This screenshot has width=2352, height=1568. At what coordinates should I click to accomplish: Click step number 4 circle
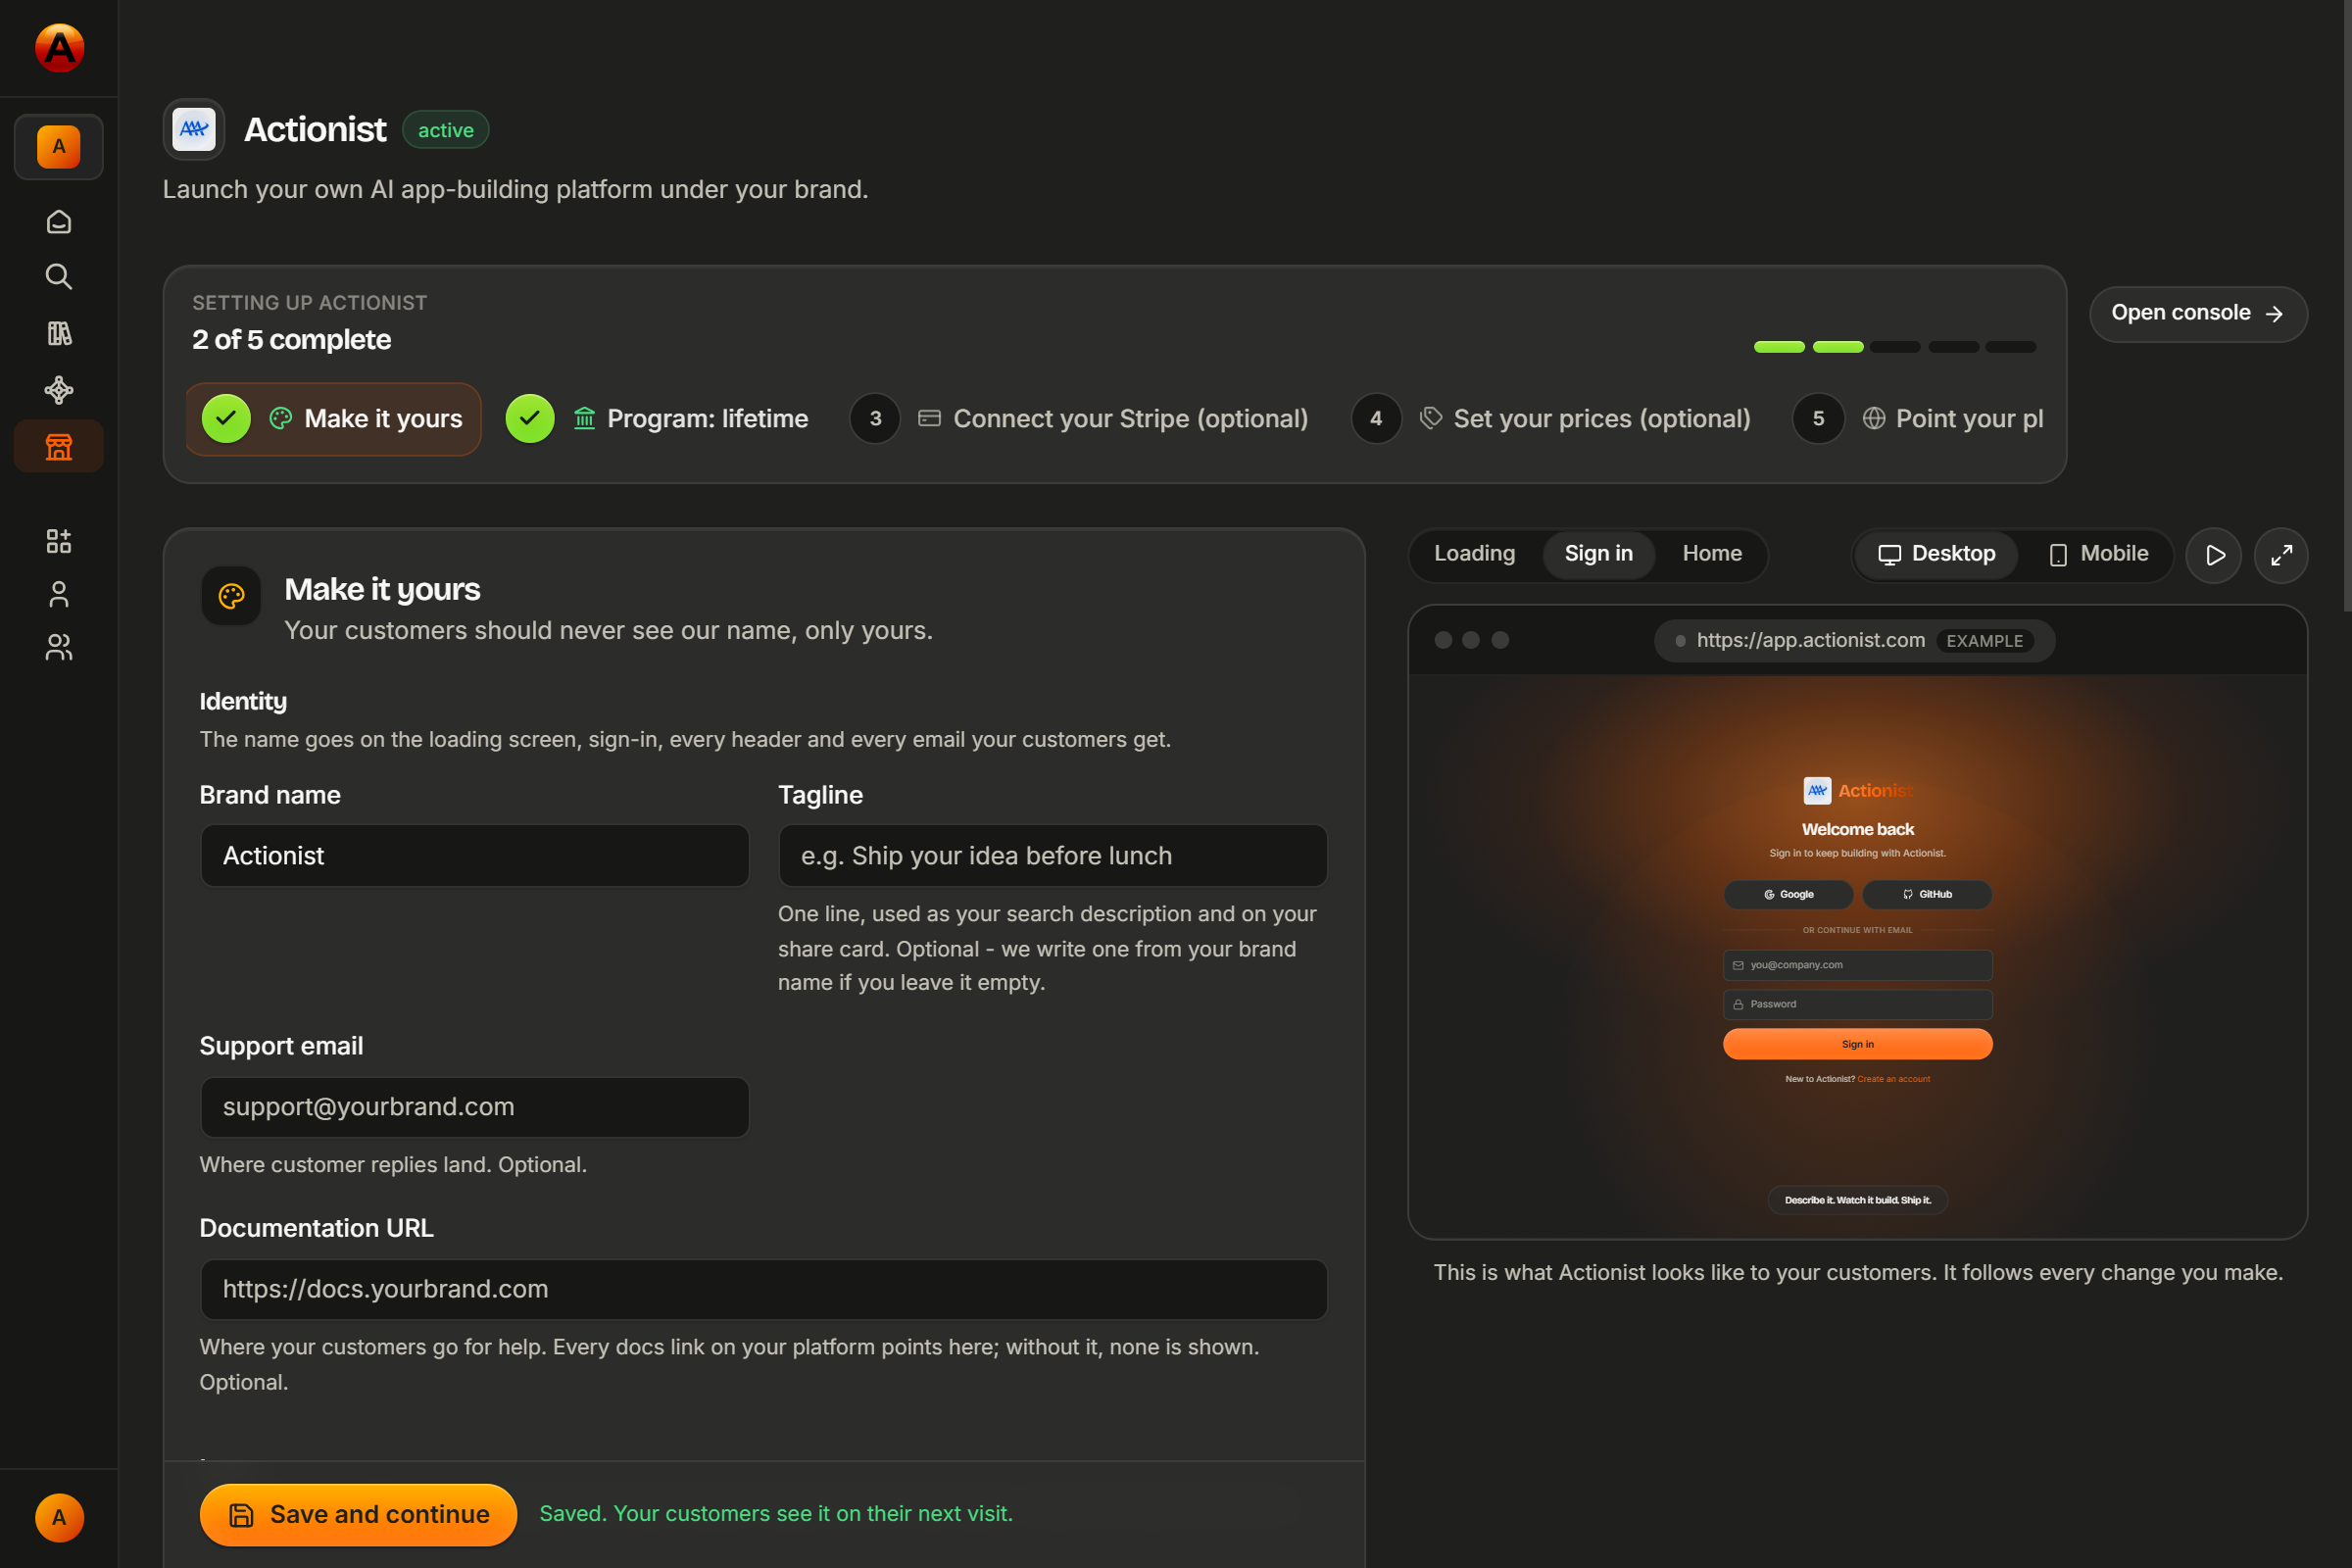click(1376, 418)
